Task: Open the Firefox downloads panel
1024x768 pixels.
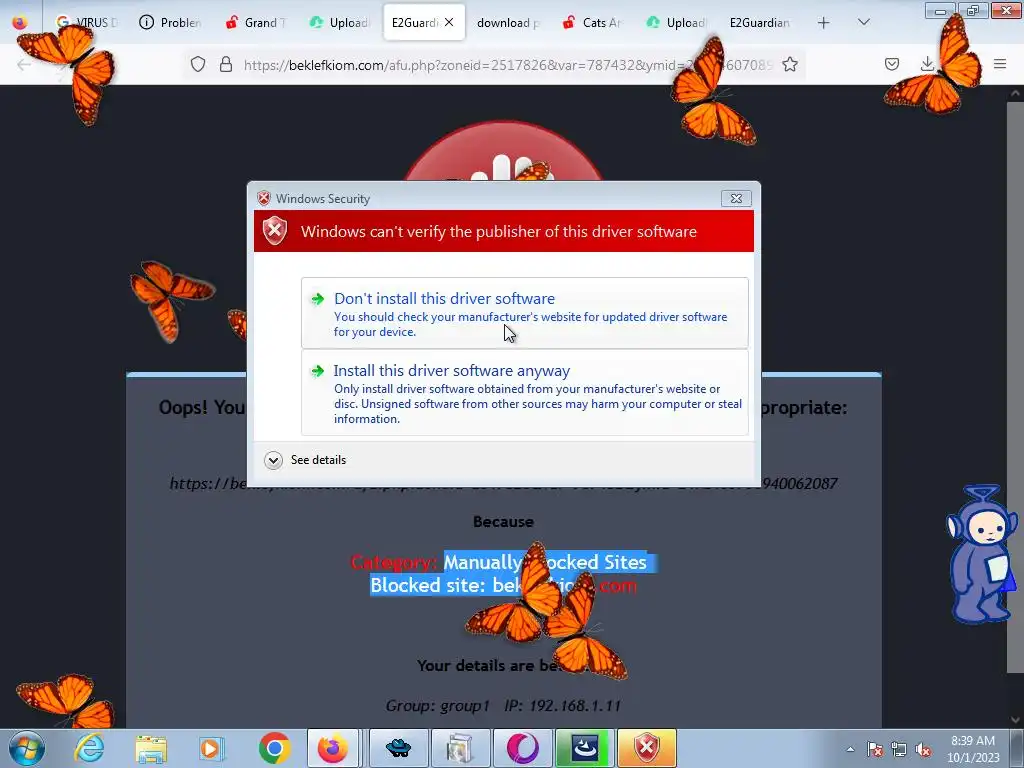Action: pos(927,64)
